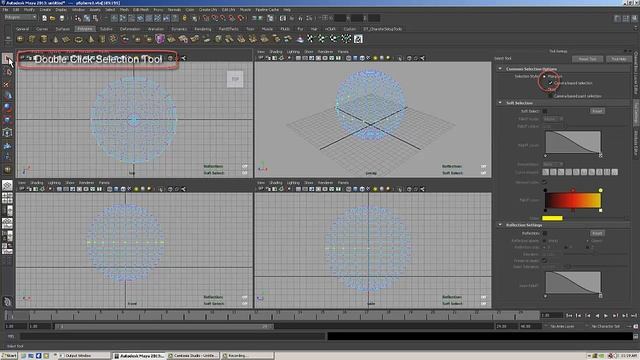The width and height of the screenshot is (640, 360).
Task: Toggle Camera based selection checkbox
Action: tap(550, 83)
